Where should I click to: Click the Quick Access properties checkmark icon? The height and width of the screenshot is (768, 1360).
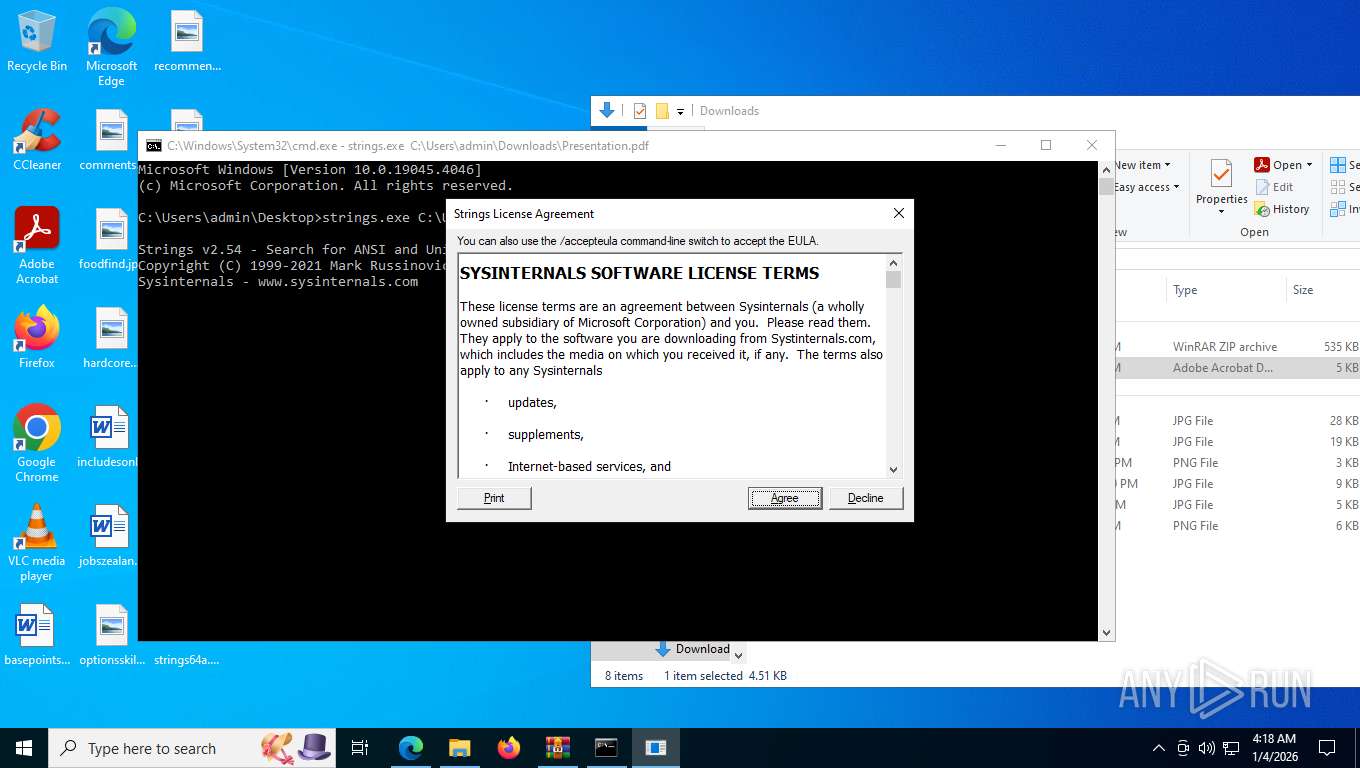[640, 111]
